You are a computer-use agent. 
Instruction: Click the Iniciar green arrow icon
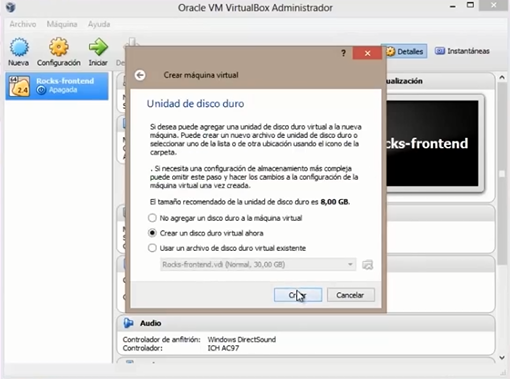click(98, 47)
